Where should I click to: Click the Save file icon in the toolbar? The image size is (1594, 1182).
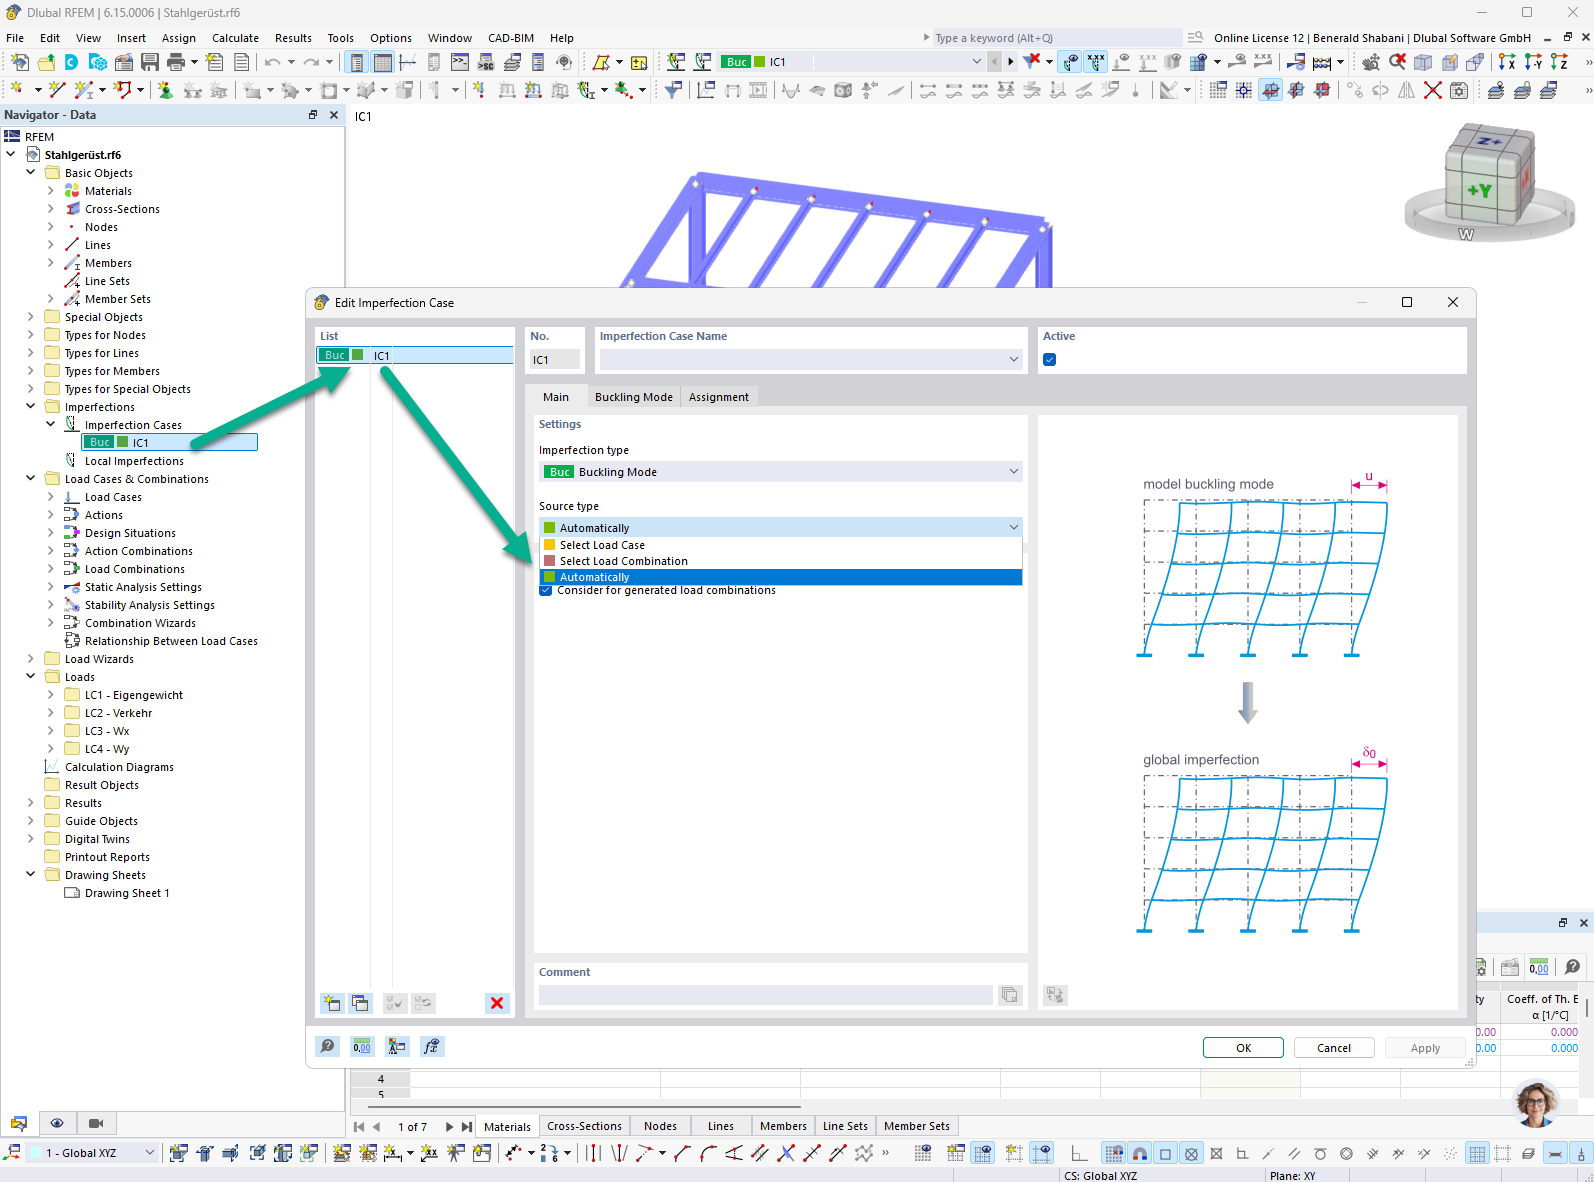coord(150,62)
